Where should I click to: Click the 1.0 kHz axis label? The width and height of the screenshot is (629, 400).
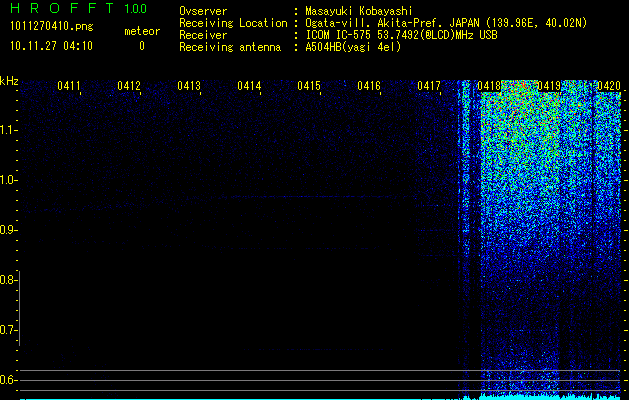click(x=8, y=180)
